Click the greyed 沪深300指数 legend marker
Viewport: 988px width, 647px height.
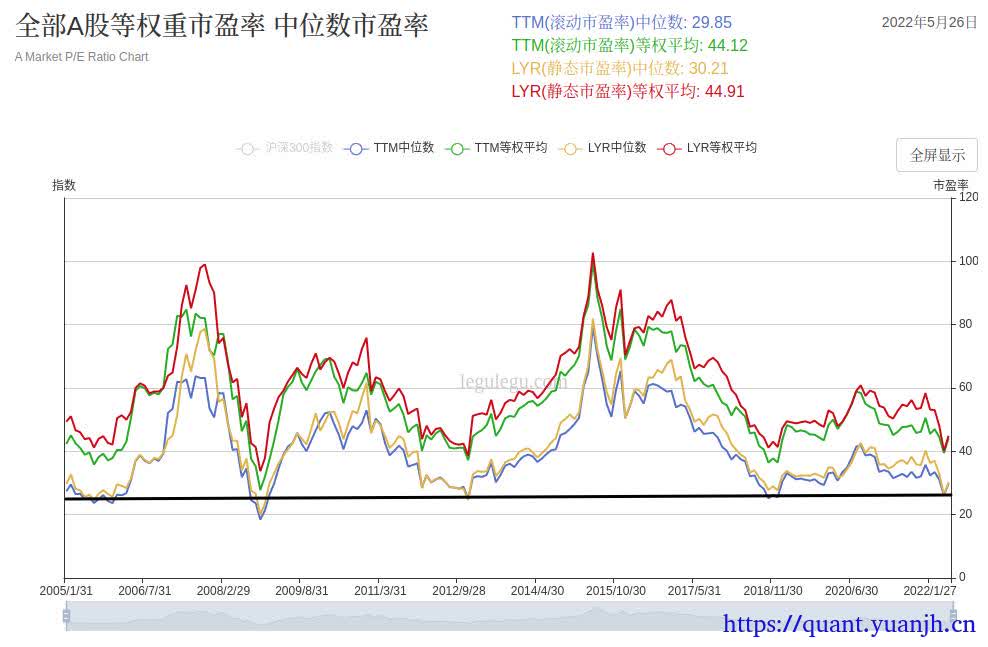coord(248,148)
